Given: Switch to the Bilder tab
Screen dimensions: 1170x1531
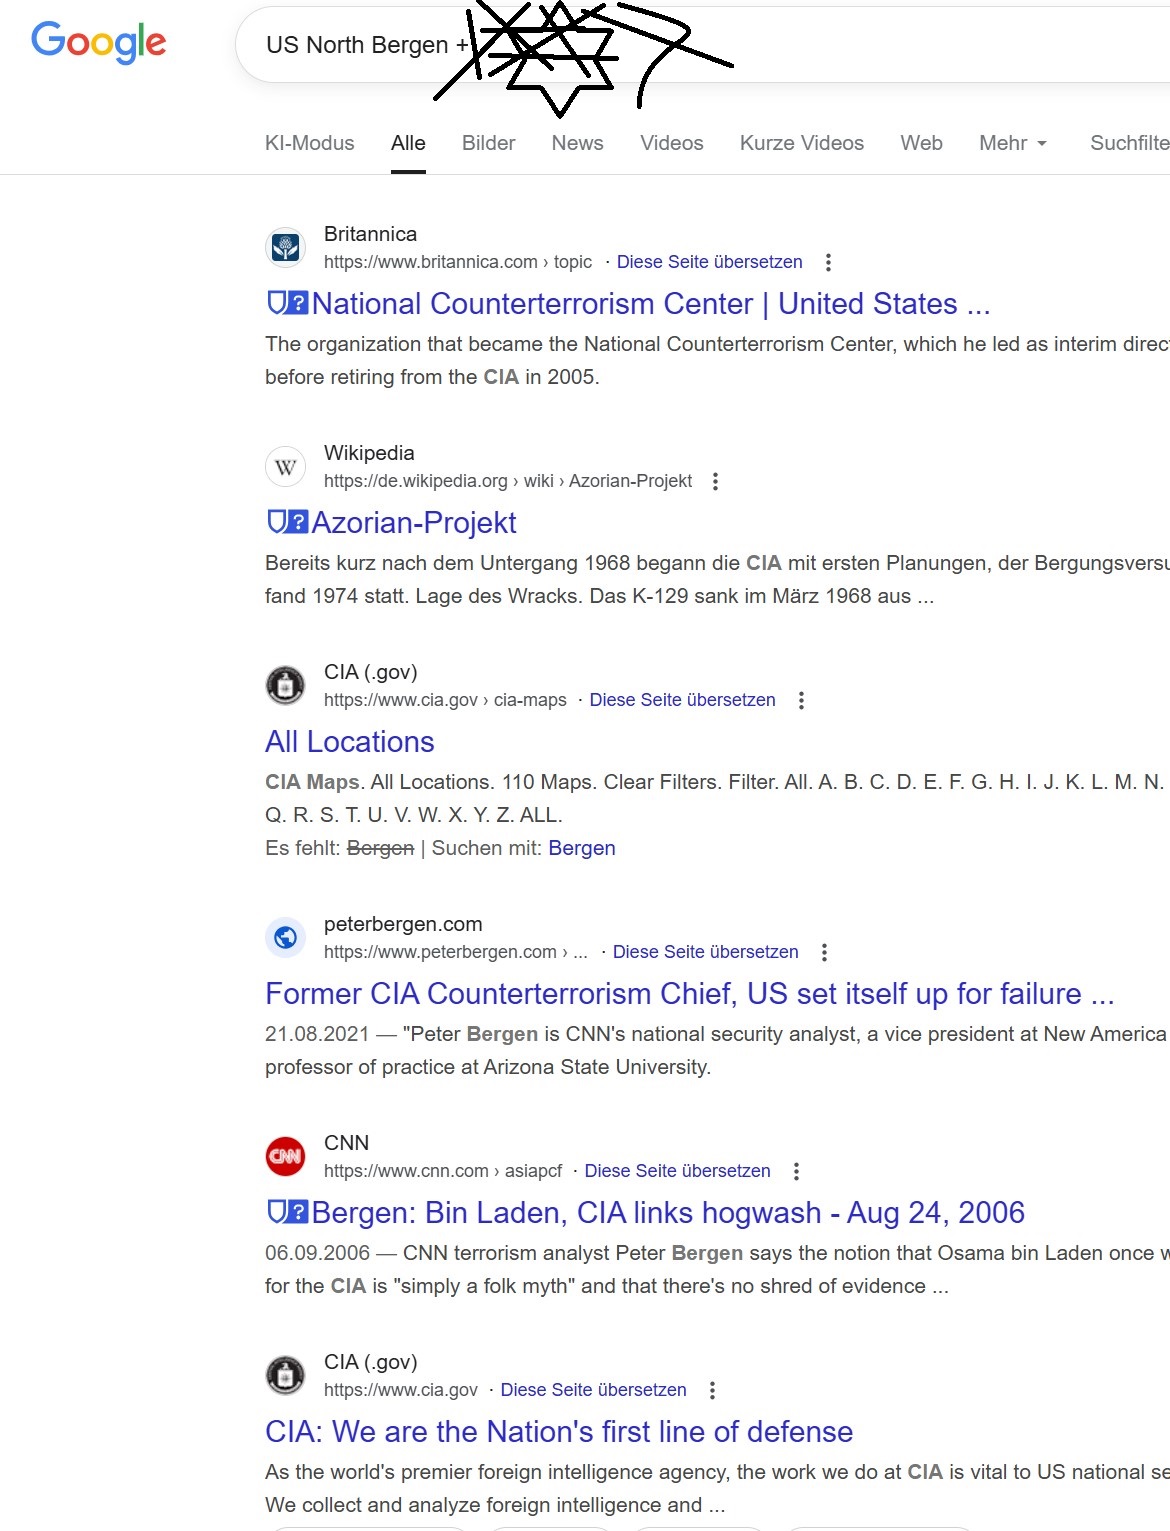Looking at the screenshot, I should click(x=488, y=143).
